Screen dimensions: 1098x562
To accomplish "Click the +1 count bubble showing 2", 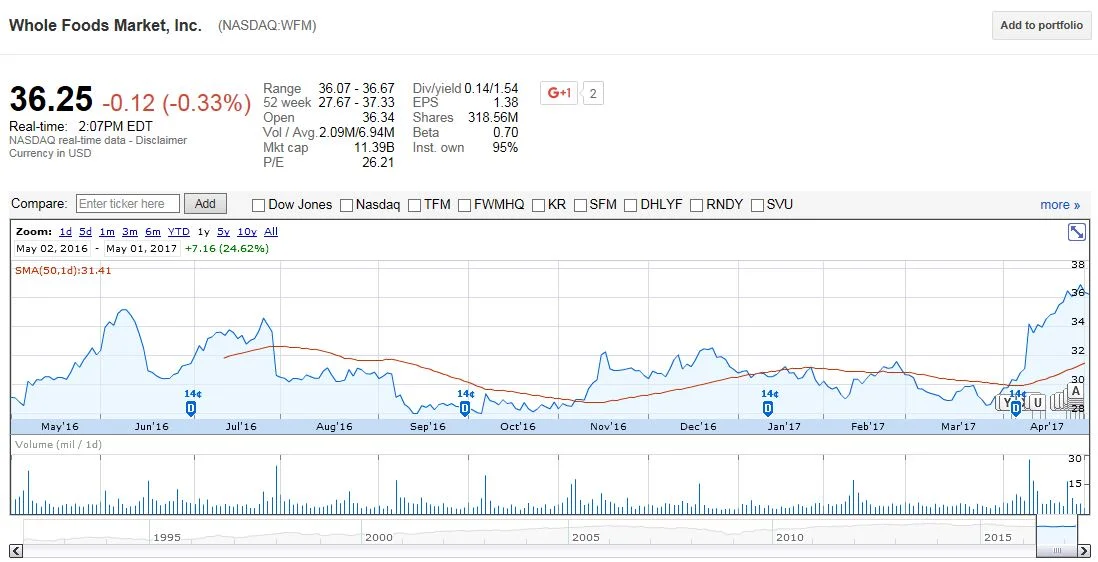I will 592,93.
